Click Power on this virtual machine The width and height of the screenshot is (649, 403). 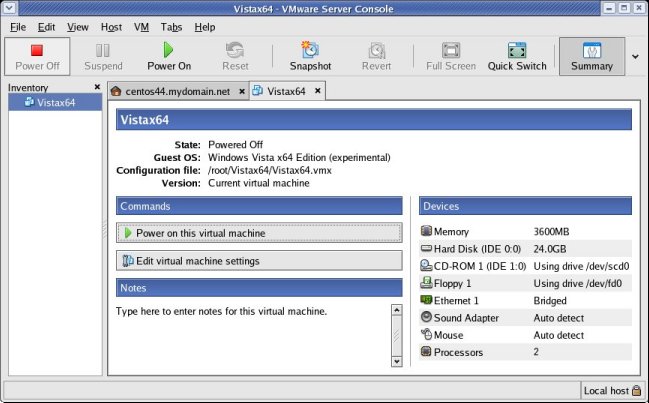[259, 233]
